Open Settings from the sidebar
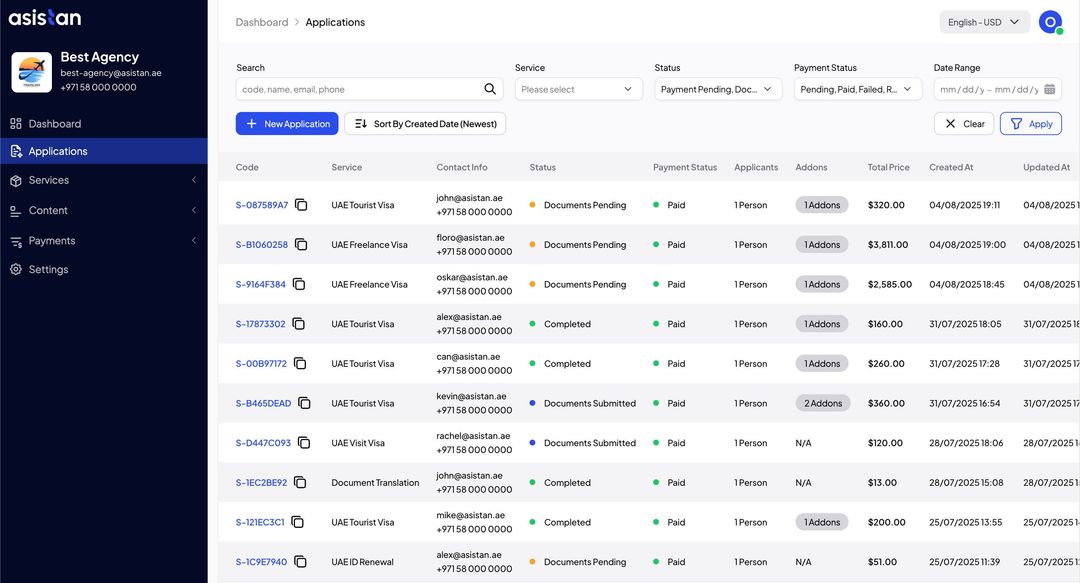The width and height of the screenshot is (1080, 583). click(48, 270)
